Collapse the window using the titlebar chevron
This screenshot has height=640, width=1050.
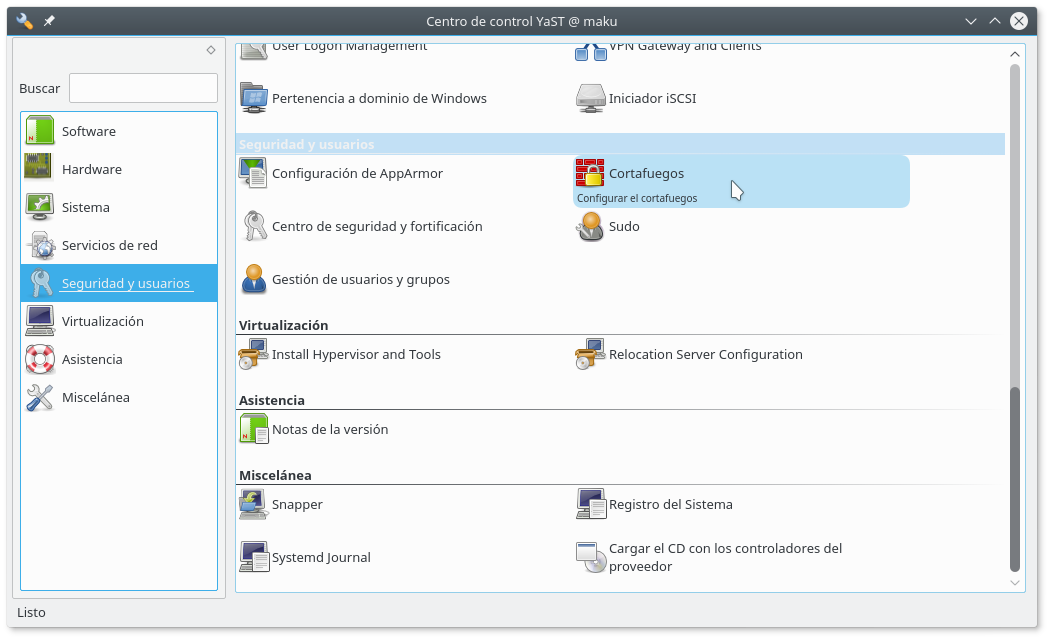(970, 20)
